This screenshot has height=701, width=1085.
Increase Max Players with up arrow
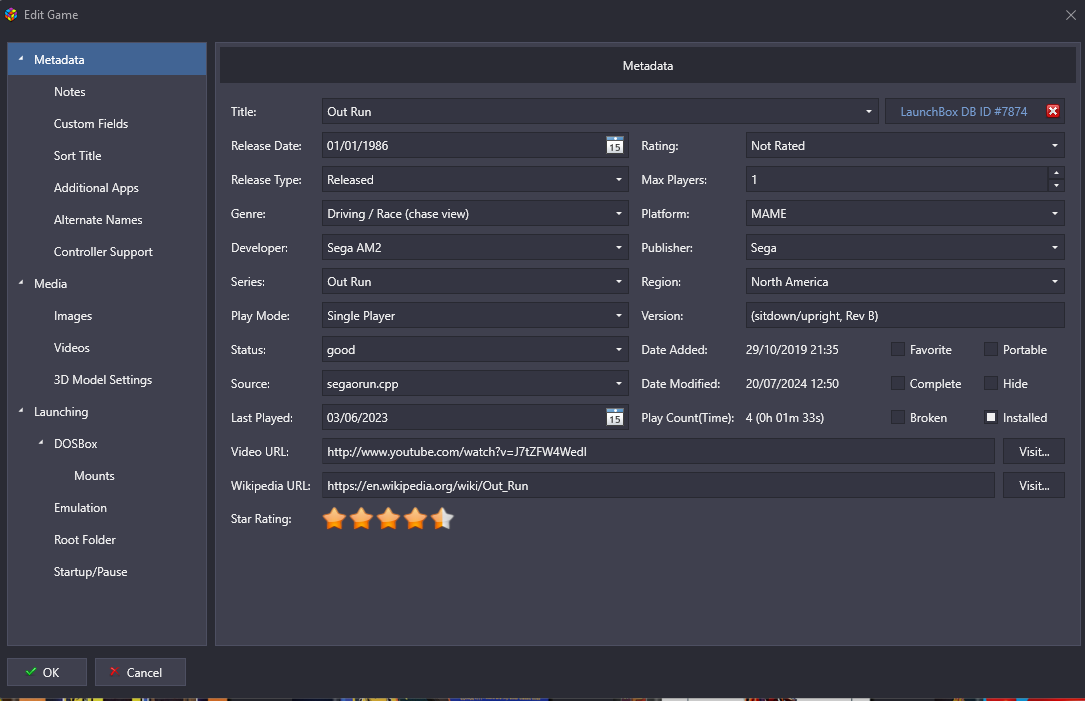[x=1056, y=173]
